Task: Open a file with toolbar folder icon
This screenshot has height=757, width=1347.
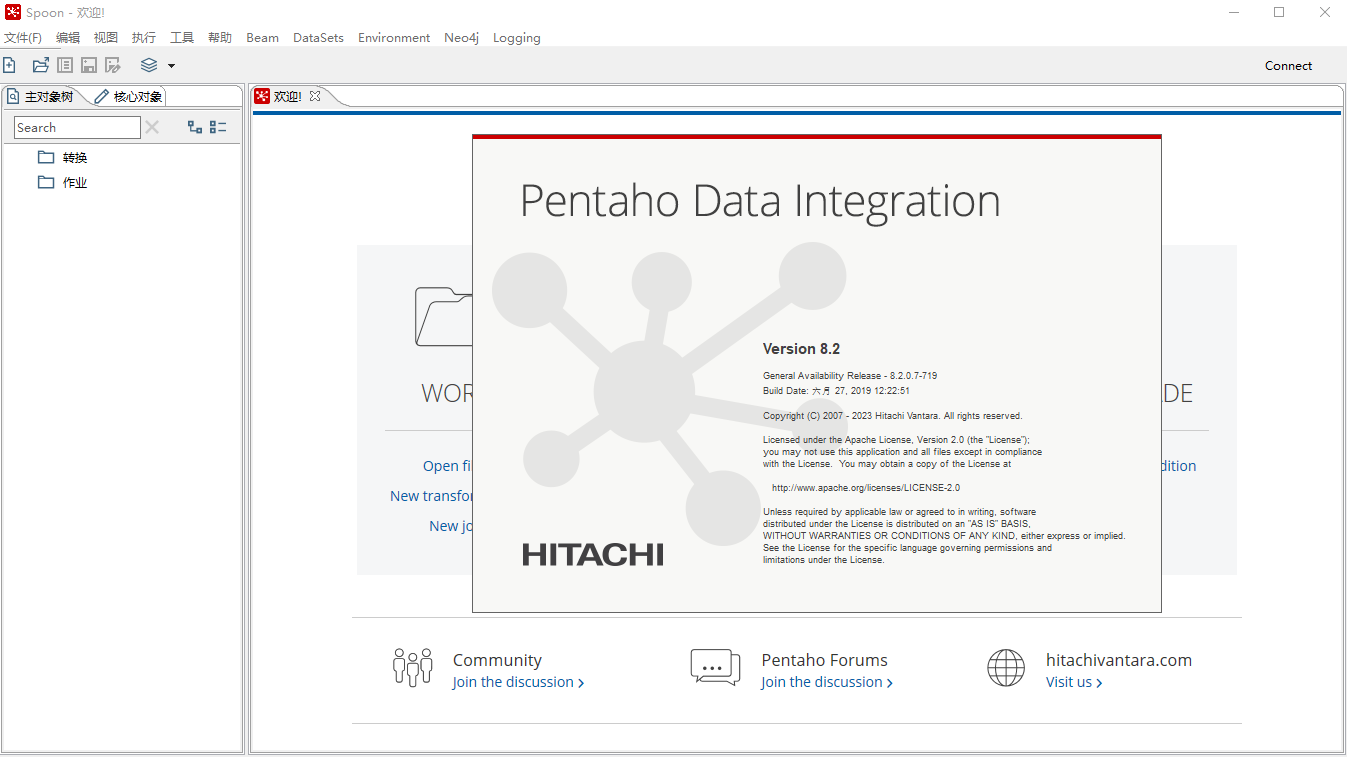Action: click(41, 65)
